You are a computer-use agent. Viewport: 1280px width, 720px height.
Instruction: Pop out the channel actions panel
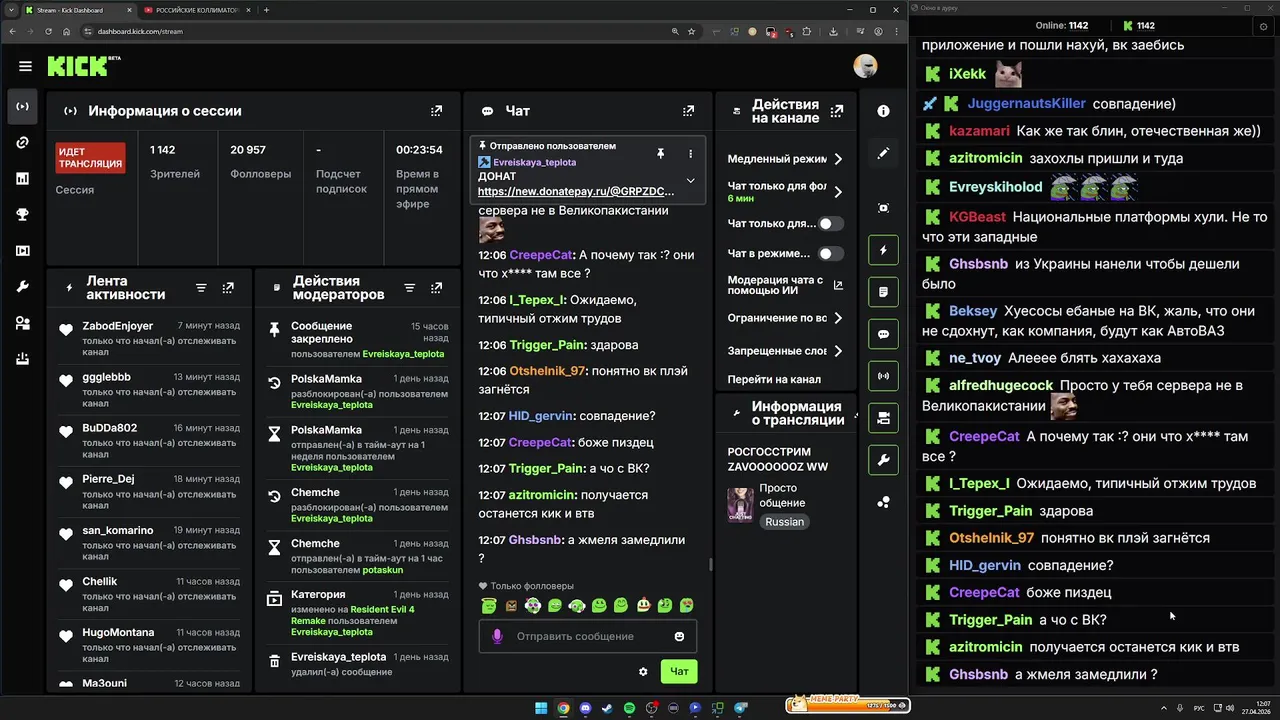(x=835, y=111)
